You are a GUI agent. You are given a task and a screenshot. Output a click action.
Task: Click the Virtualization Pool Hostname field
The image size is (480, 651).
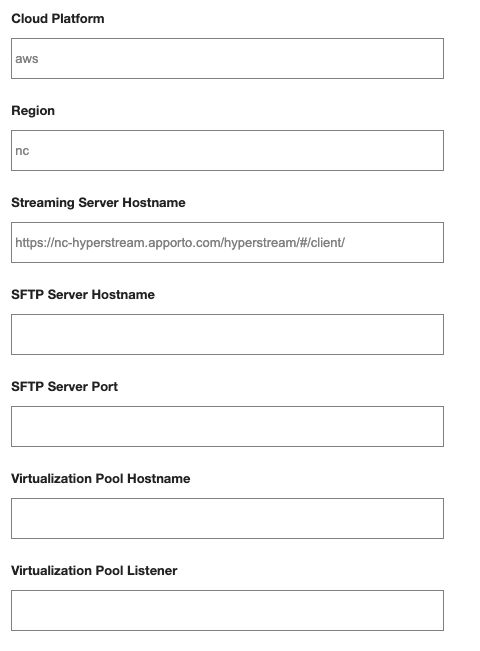point(227,519)
